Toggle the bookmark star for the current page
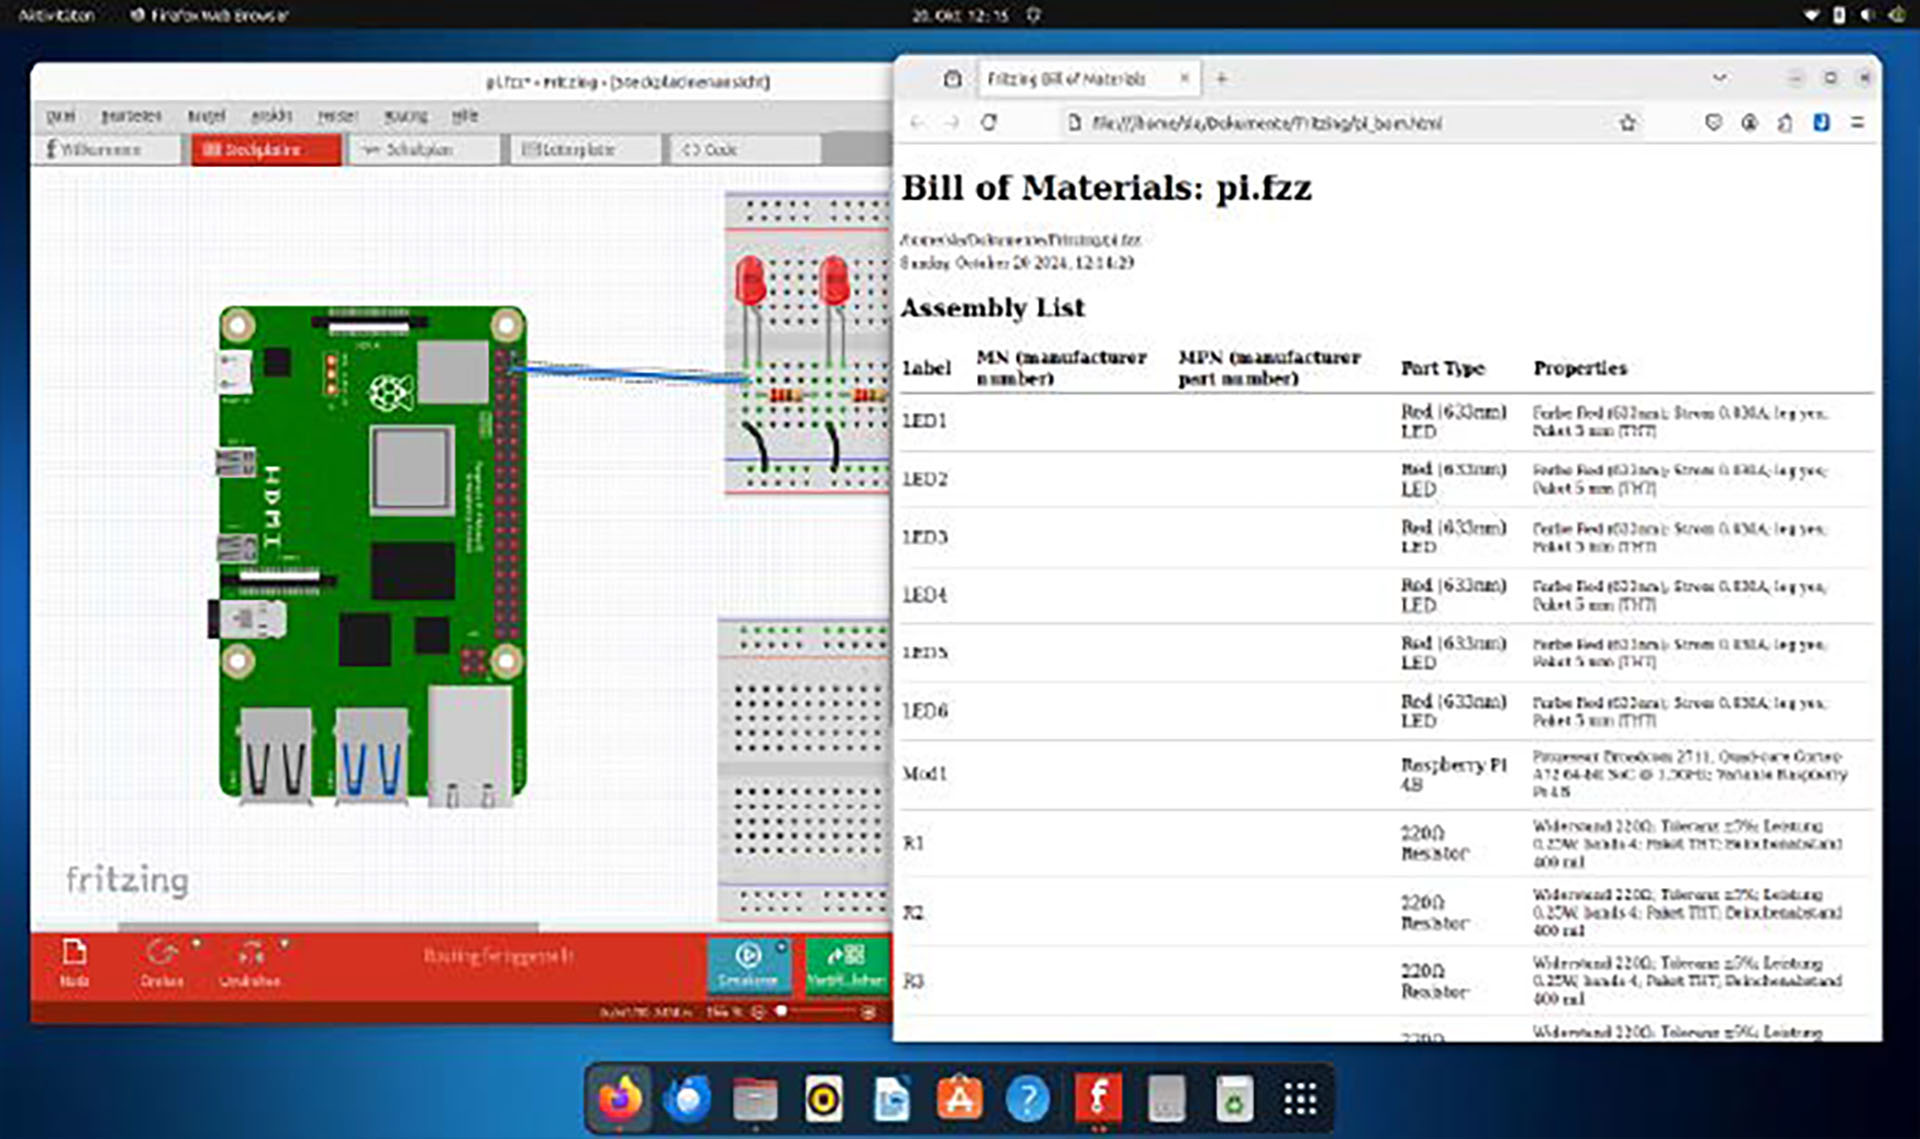Image resolution: width=1920 pixels, height=1139 pixels. tap(1628, 122)
